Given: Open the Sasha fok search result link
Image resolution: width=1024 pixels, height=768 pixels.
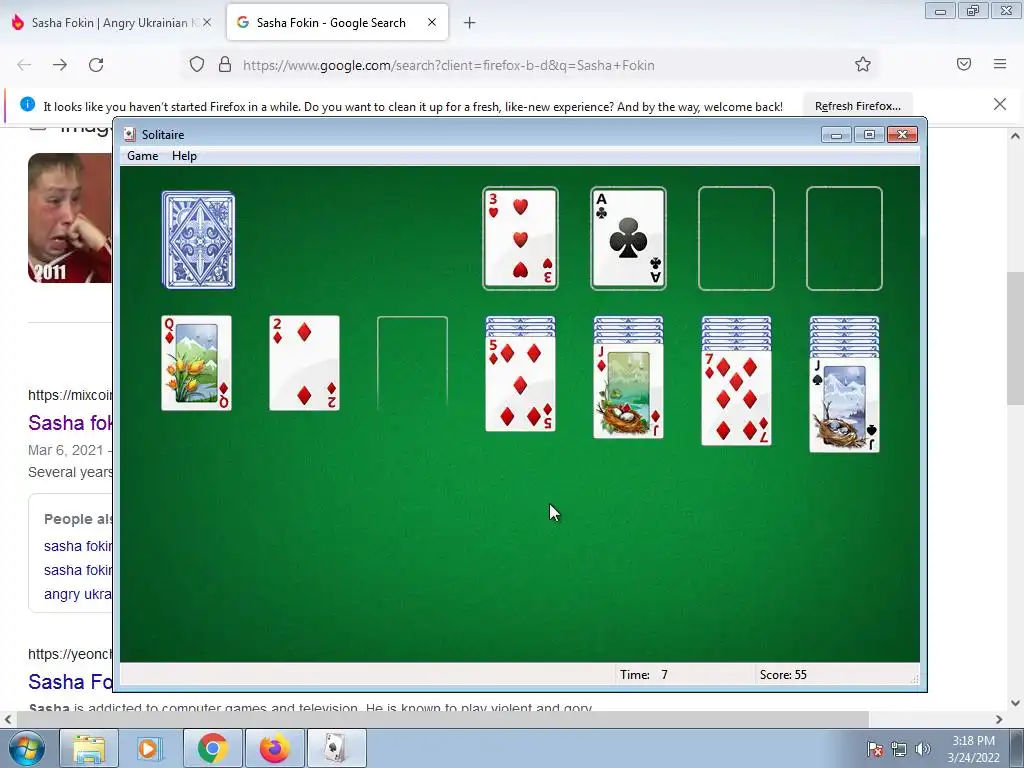Looking at the screenshot, I should coord(71,423).
